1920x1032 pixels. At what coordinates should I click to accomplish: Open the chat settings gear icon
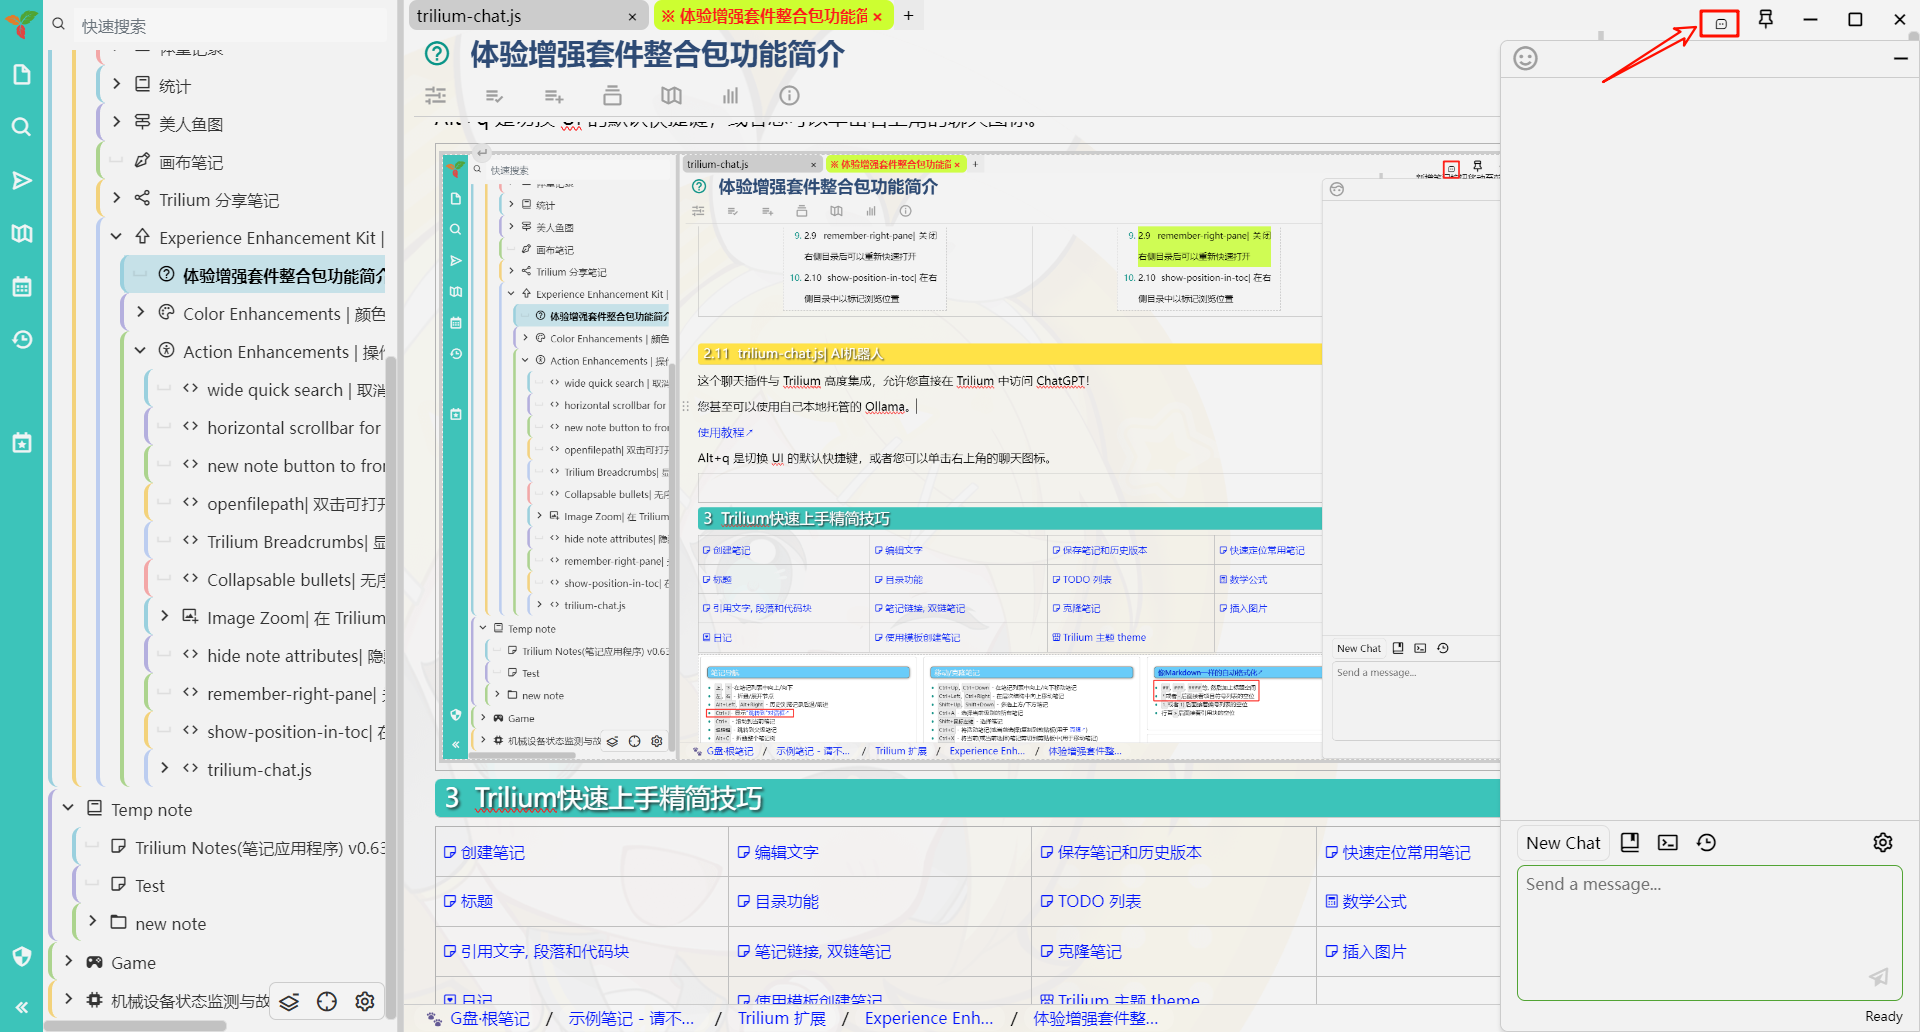pos(1882,843)
